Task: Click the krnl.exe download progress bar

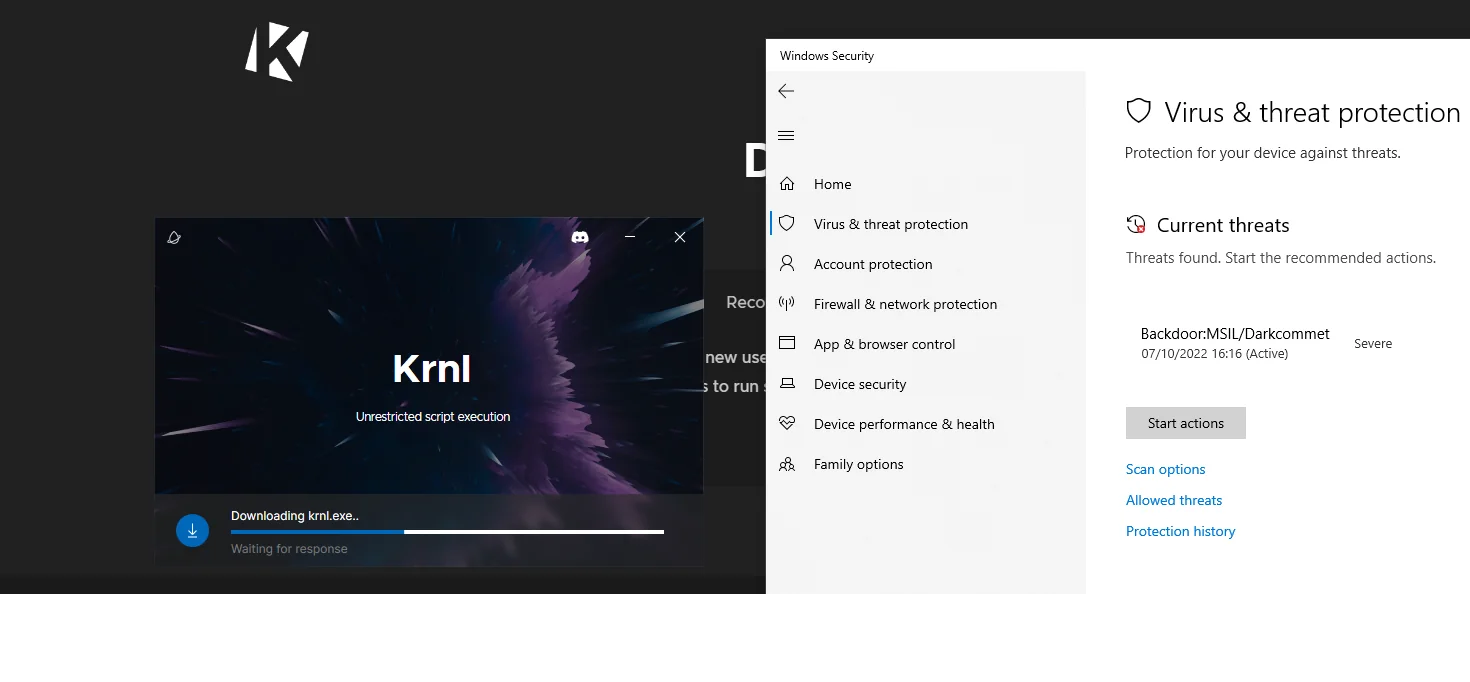Action: [447, 532]
